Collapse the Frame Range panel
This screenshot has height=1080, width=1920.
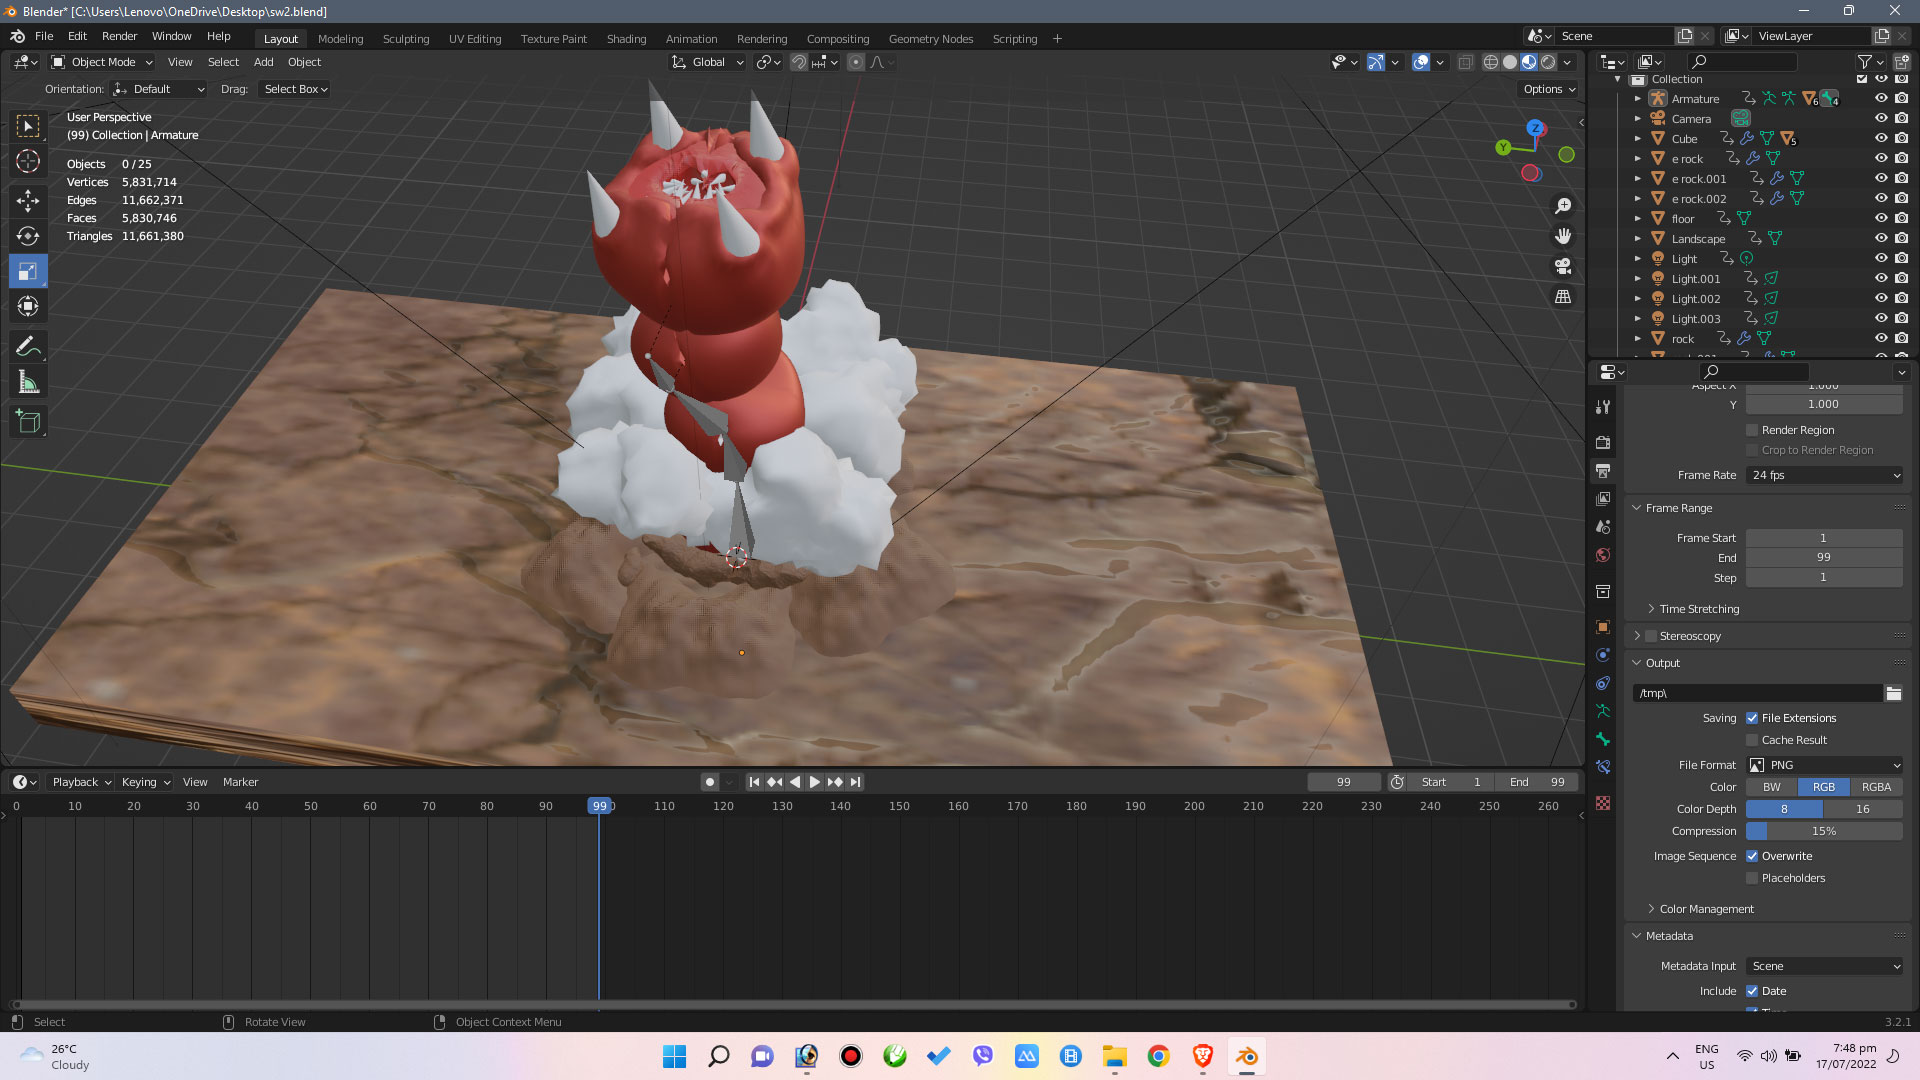pos(1678,508)
